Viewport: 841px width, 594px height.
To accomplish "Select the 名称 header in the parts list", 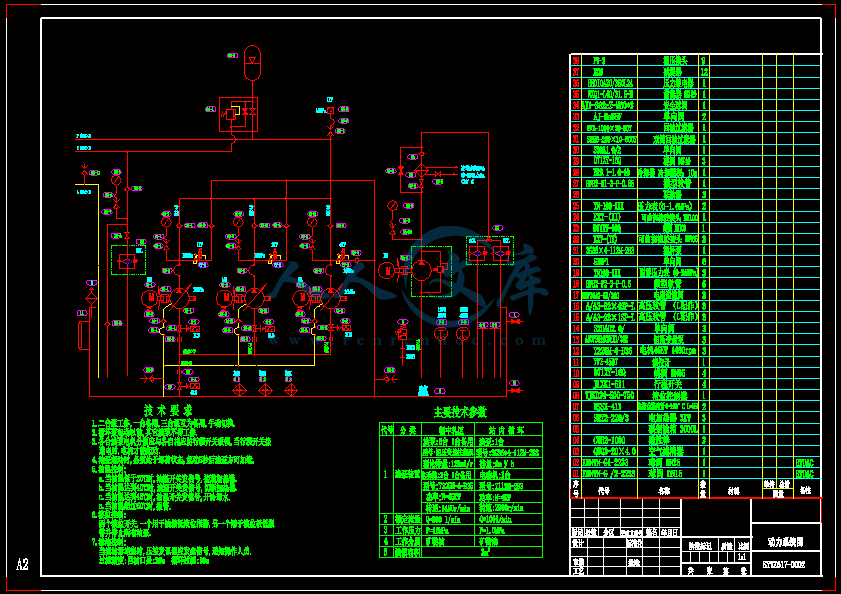I will pos(665,490).
